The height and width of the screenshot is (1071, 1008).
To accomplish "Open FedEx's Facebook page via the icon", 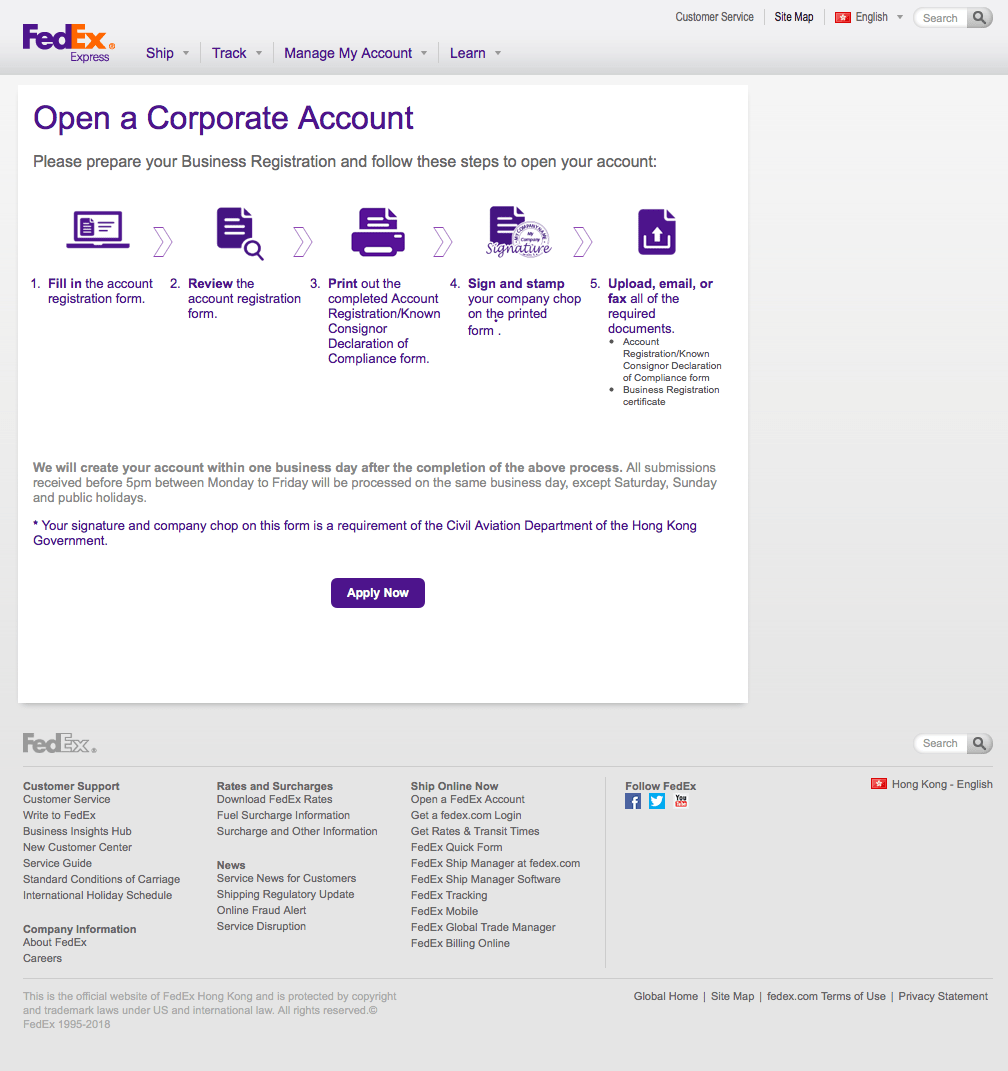I will [633, 801].
